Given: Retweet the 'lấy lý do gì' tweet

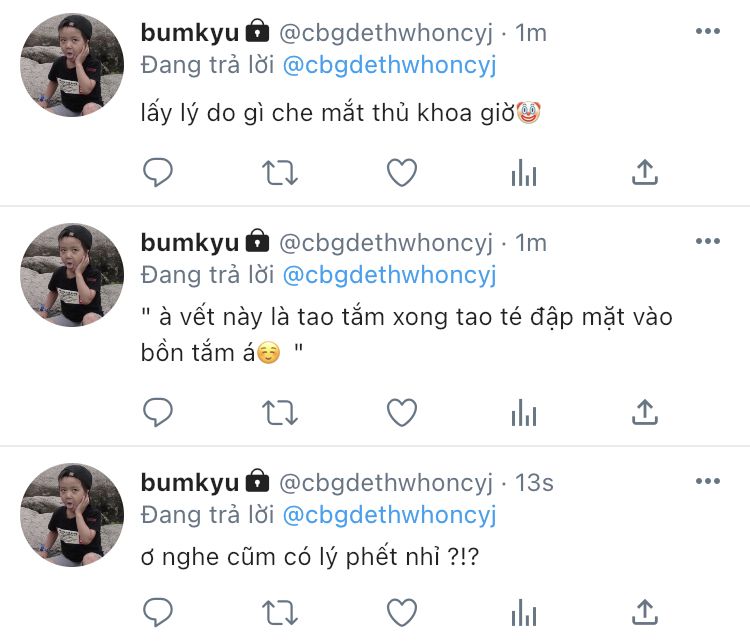Looking at the screenshot, I should coord(280,173).
